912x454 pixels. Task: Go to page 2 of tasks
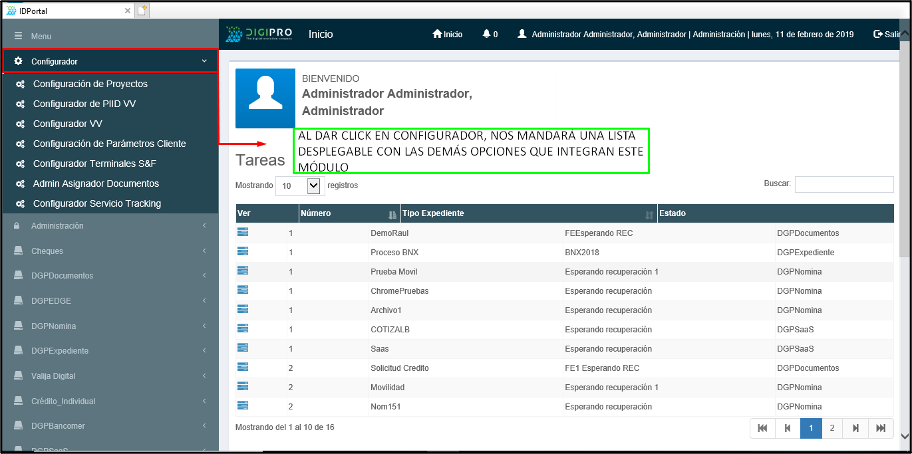point(832,427)
